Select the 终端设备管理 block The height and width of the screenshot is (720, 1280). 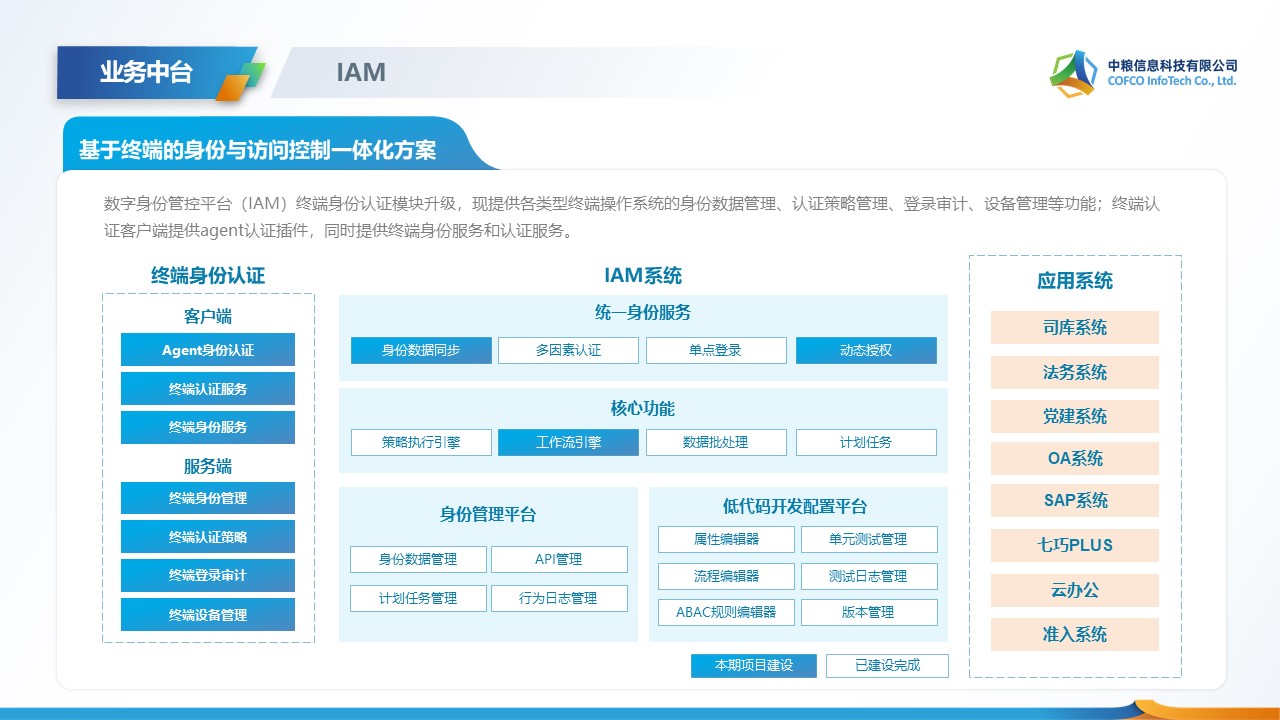click(x=208, y=615)
